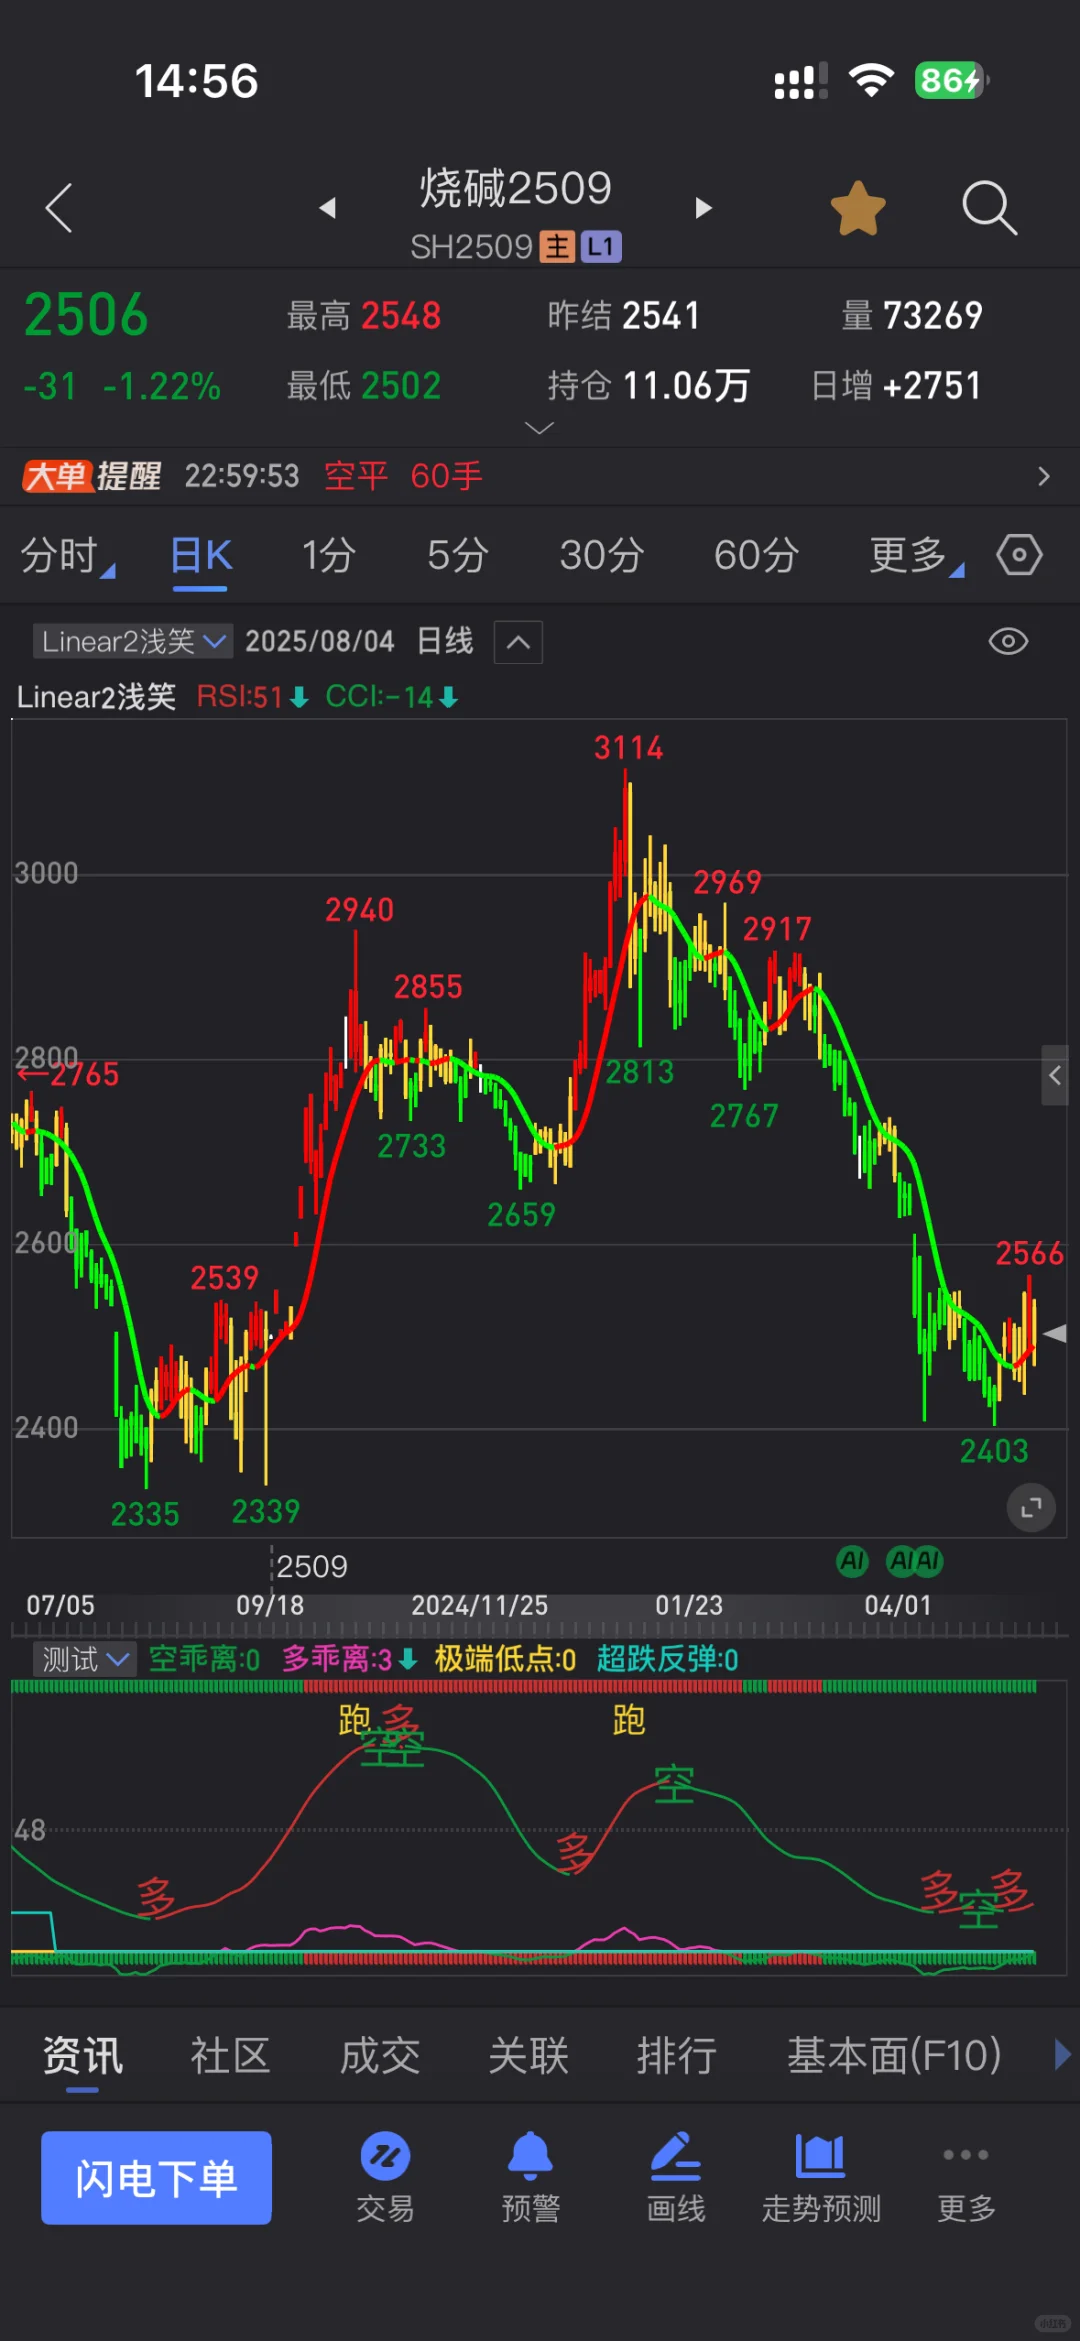Expand quote details with the down chevron
This screenshot has width=1080, height=2341.
pos(539,428)
